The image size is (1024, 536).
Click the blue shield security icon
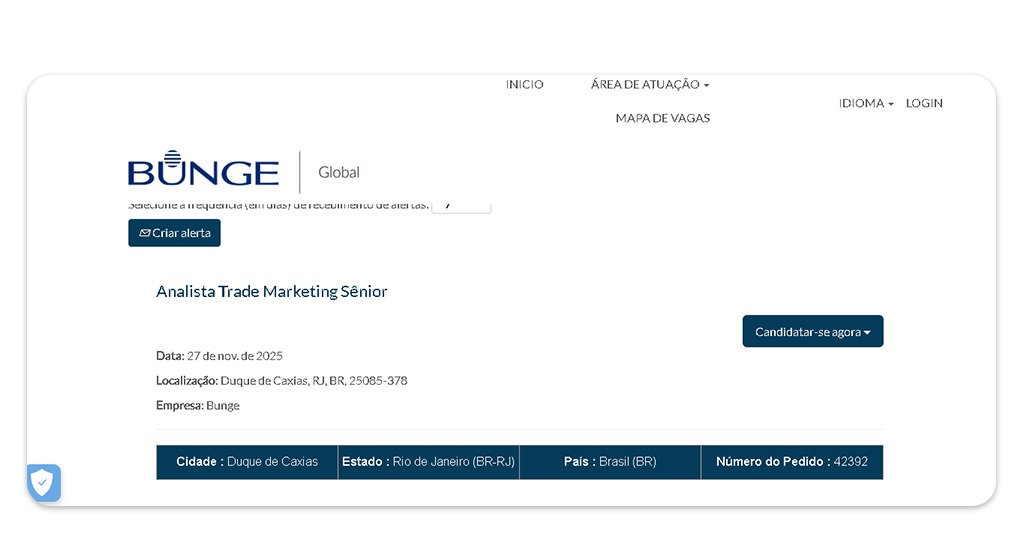click(43, 483)
